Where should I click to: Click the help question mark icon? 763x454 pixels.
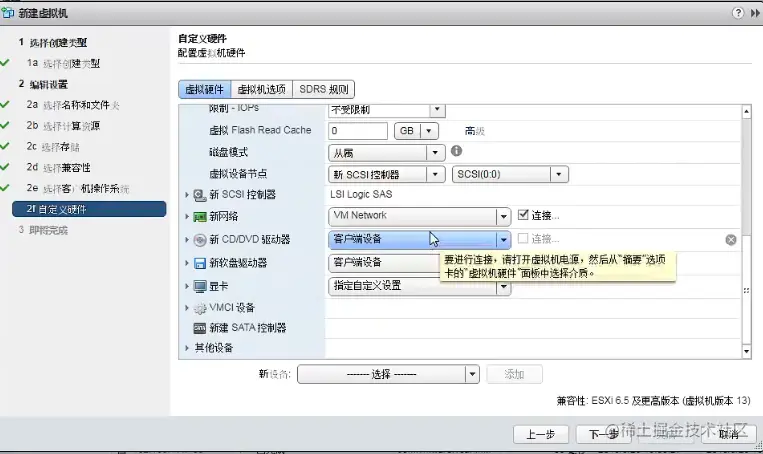[x=738, y=13]
